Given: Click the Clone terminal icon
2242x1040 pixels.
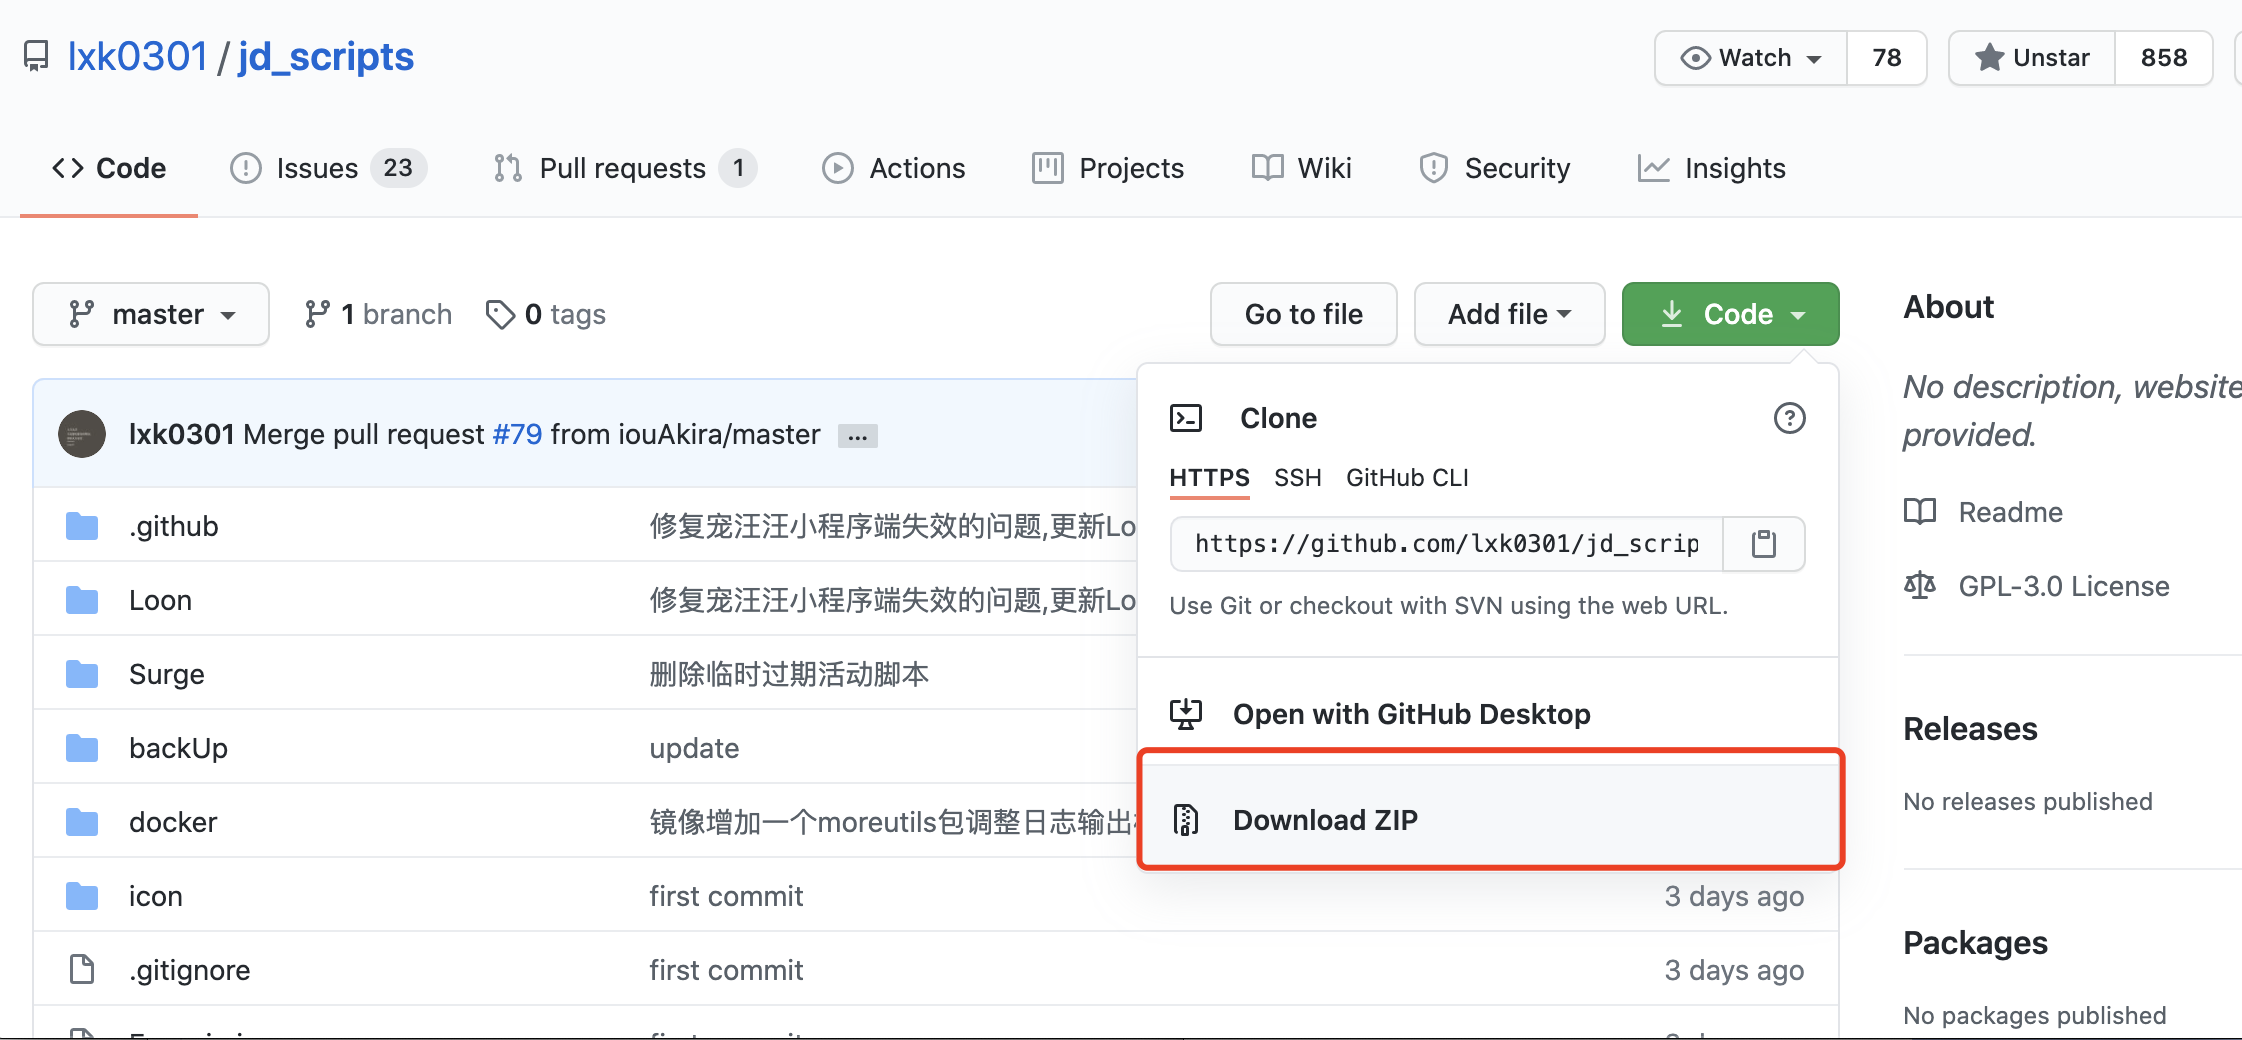Looking at the screenshot, I should pyautogui.click(x=1186, y=418).
